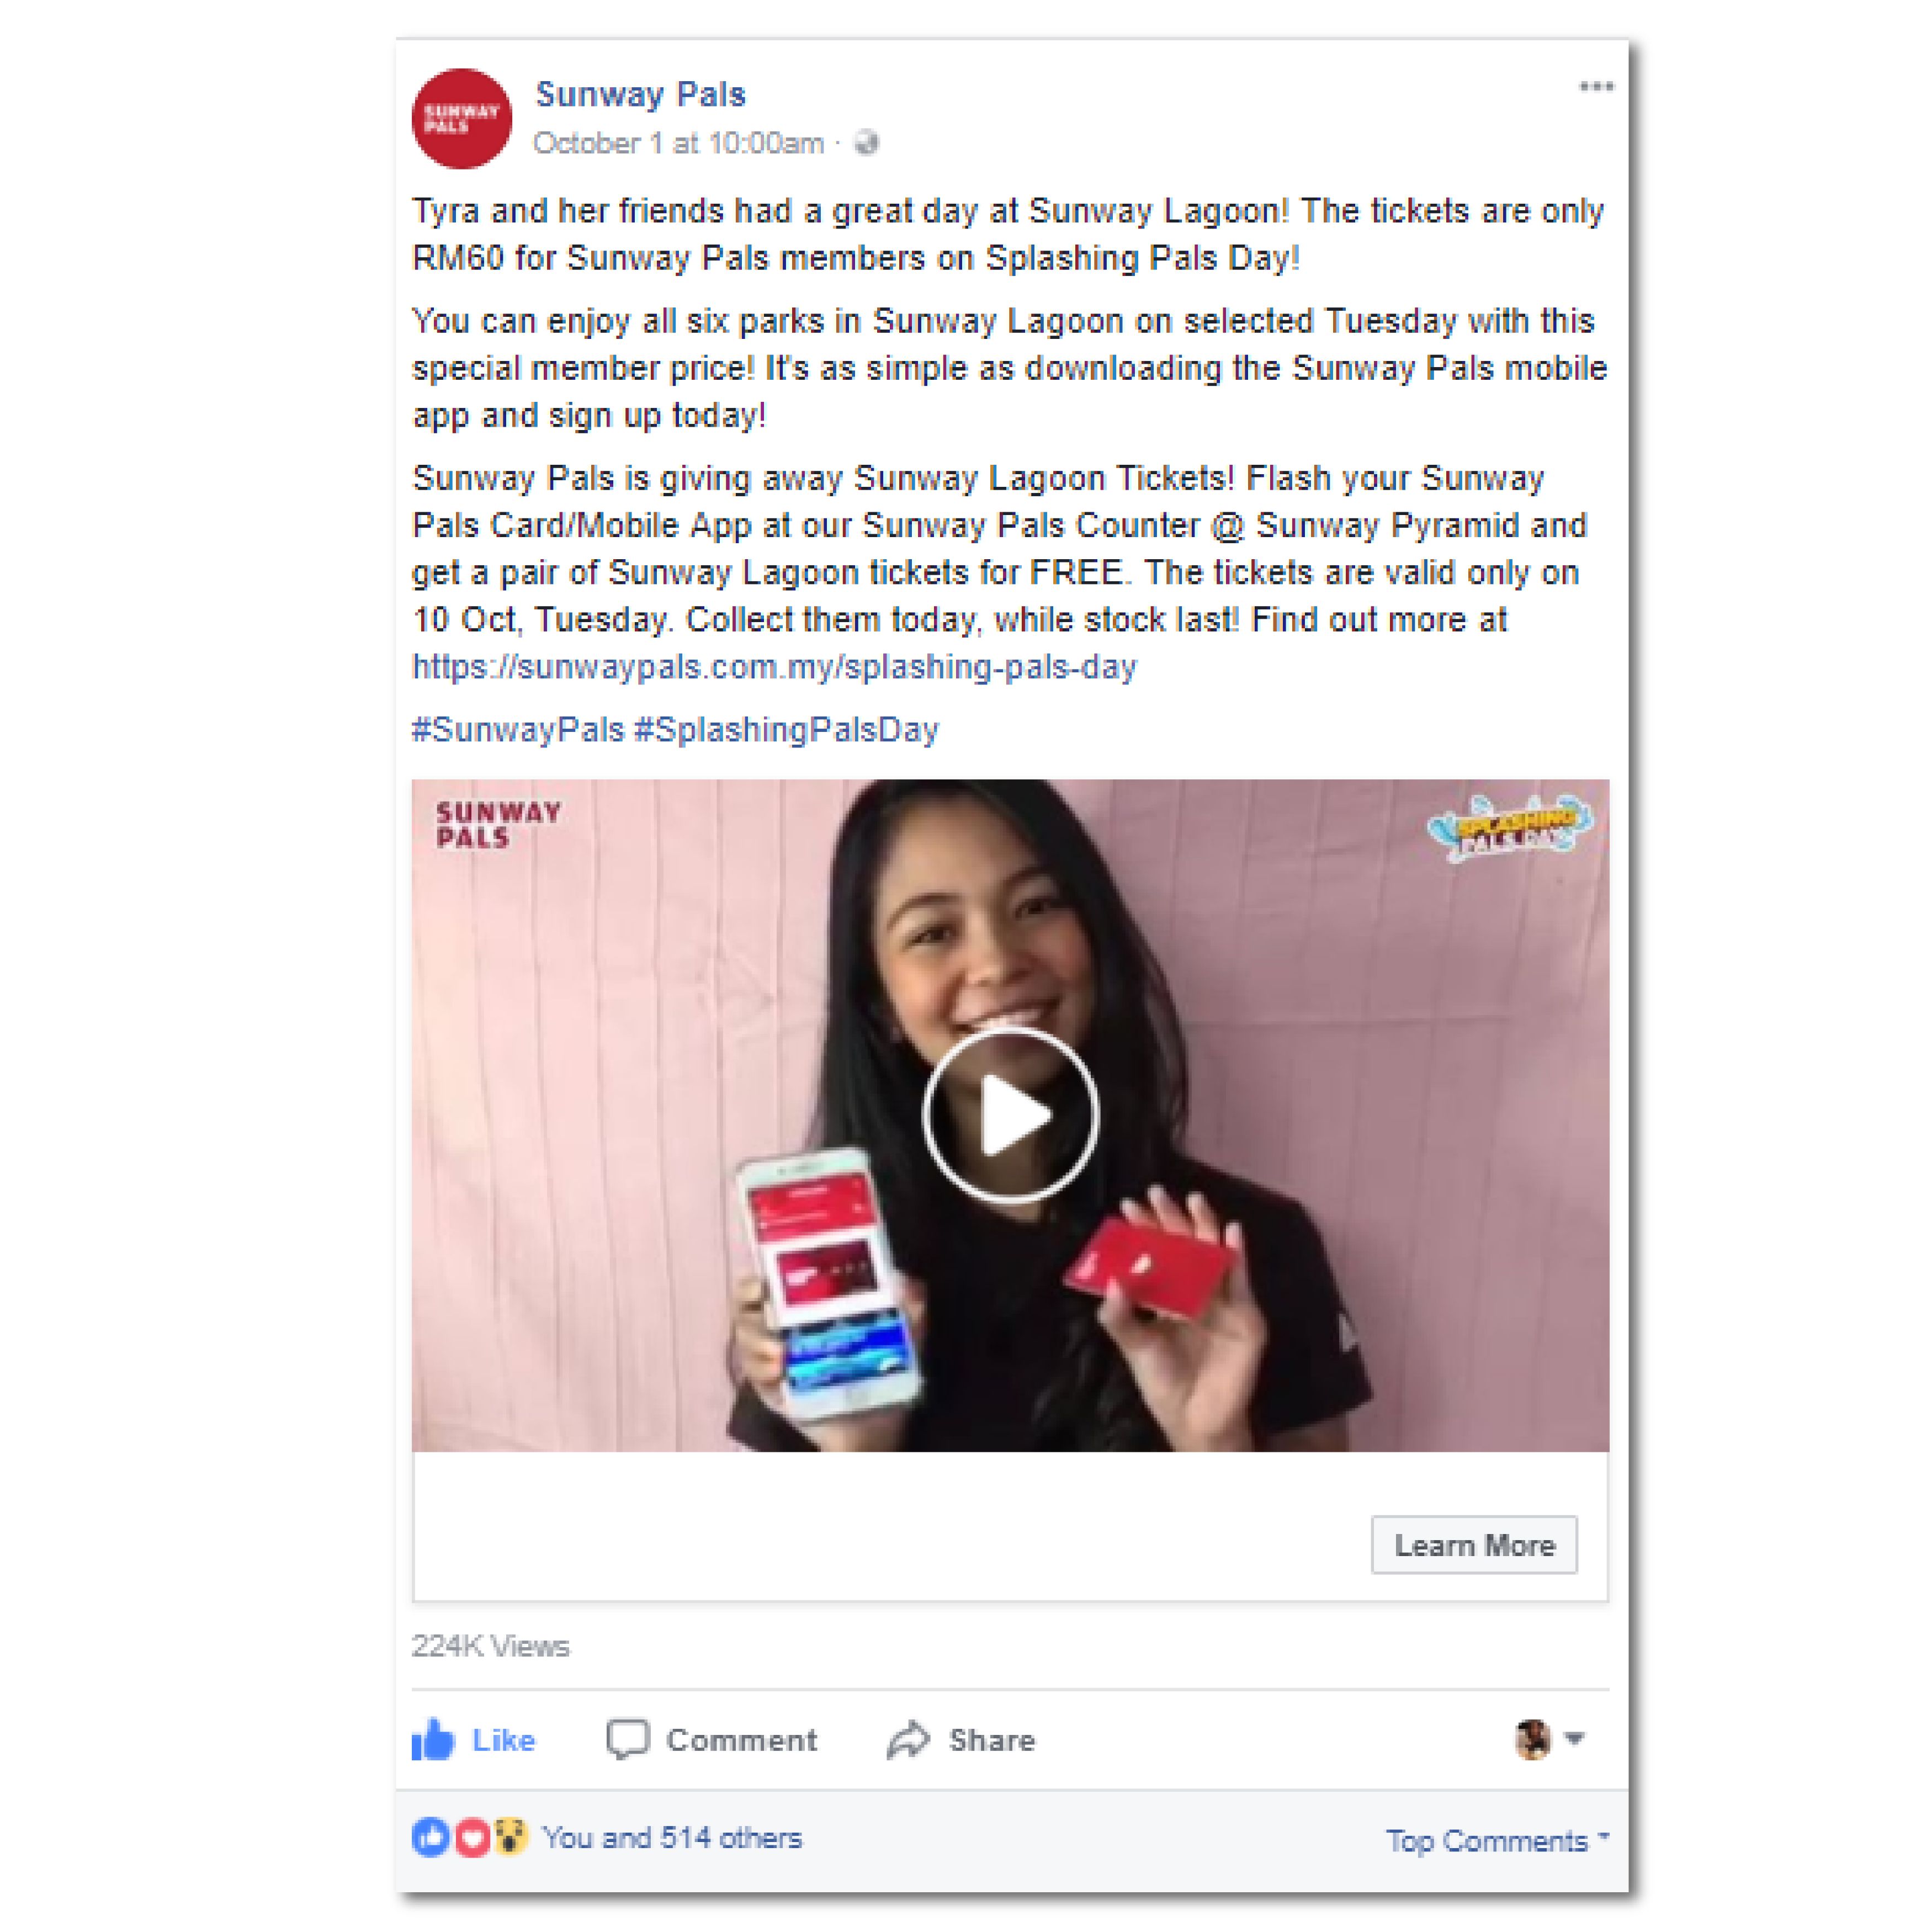Viewport: 1932px width, 1932px height.
Task: Click the October 1 post timestamp
Action: pyautogui.click(x=678, y=143)
